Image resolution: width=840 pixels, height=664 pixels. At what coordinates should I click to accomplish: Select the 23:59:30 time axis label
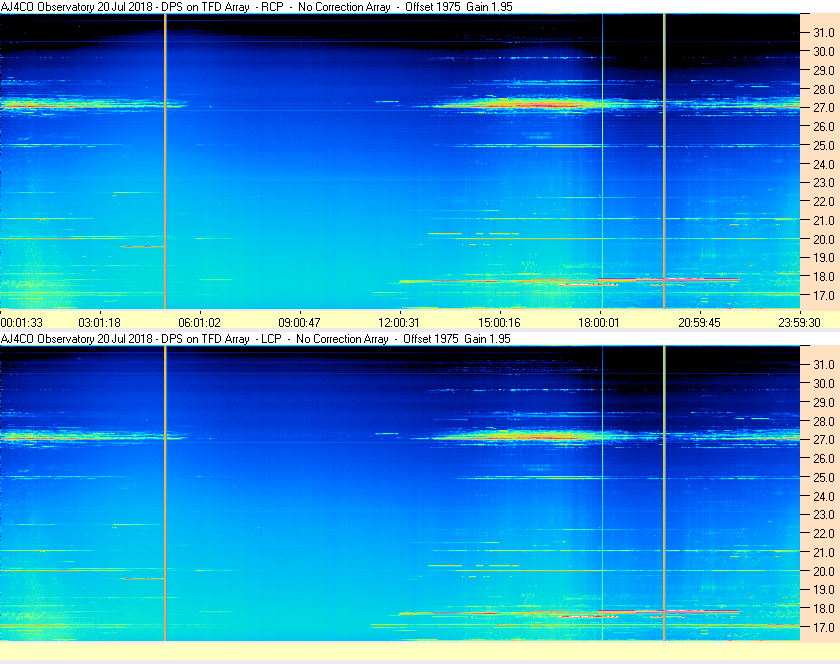799,323
